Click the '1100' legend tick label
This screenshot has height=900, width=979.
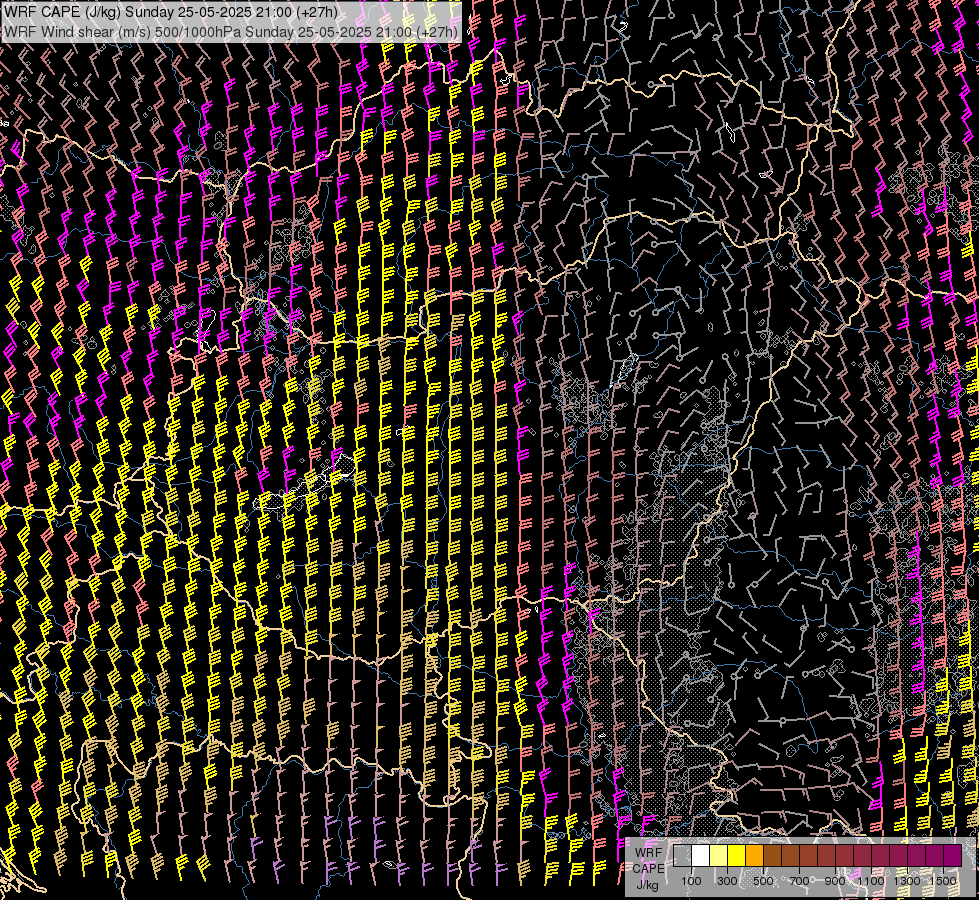[x=871, y=881]
